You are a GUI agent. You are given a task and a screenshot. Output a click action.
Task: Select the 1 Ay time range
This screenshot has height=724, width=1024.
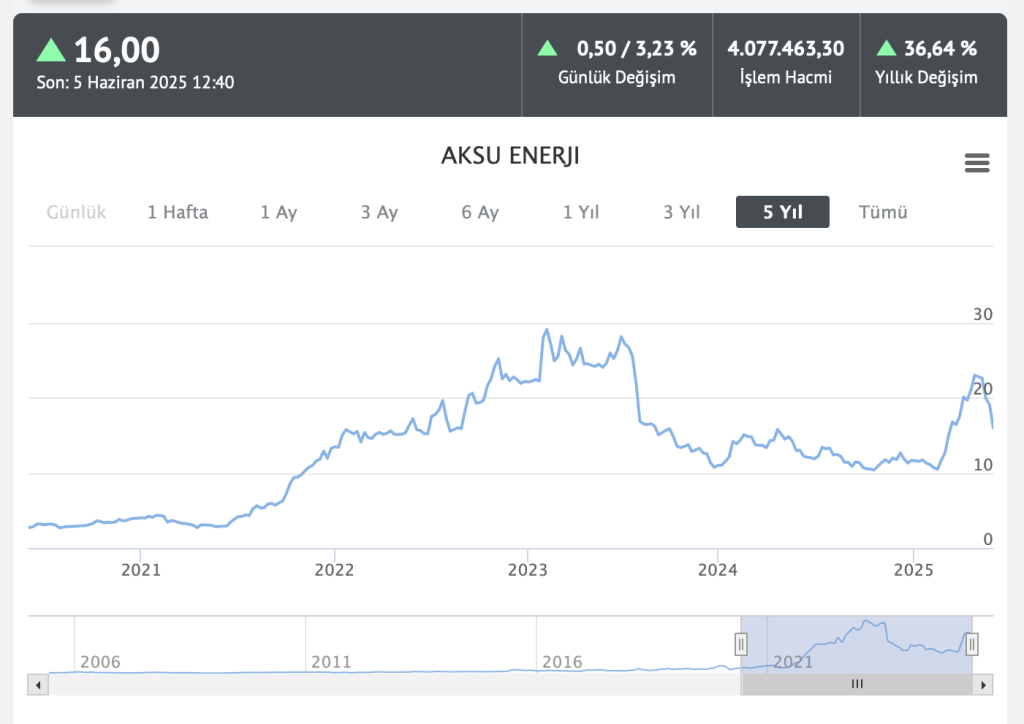(279, 212)
